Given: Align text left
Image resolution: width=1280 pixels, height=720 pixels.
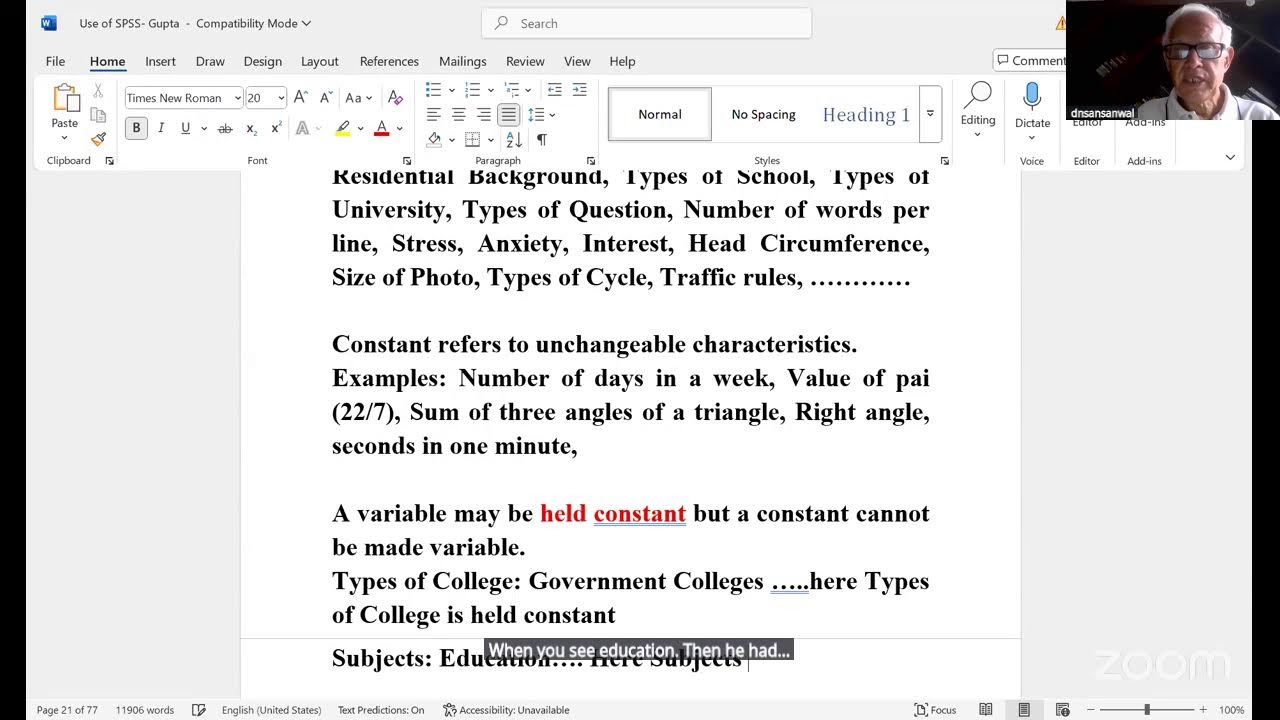Looking at the screenshot, I should click(x=434, y=115).
